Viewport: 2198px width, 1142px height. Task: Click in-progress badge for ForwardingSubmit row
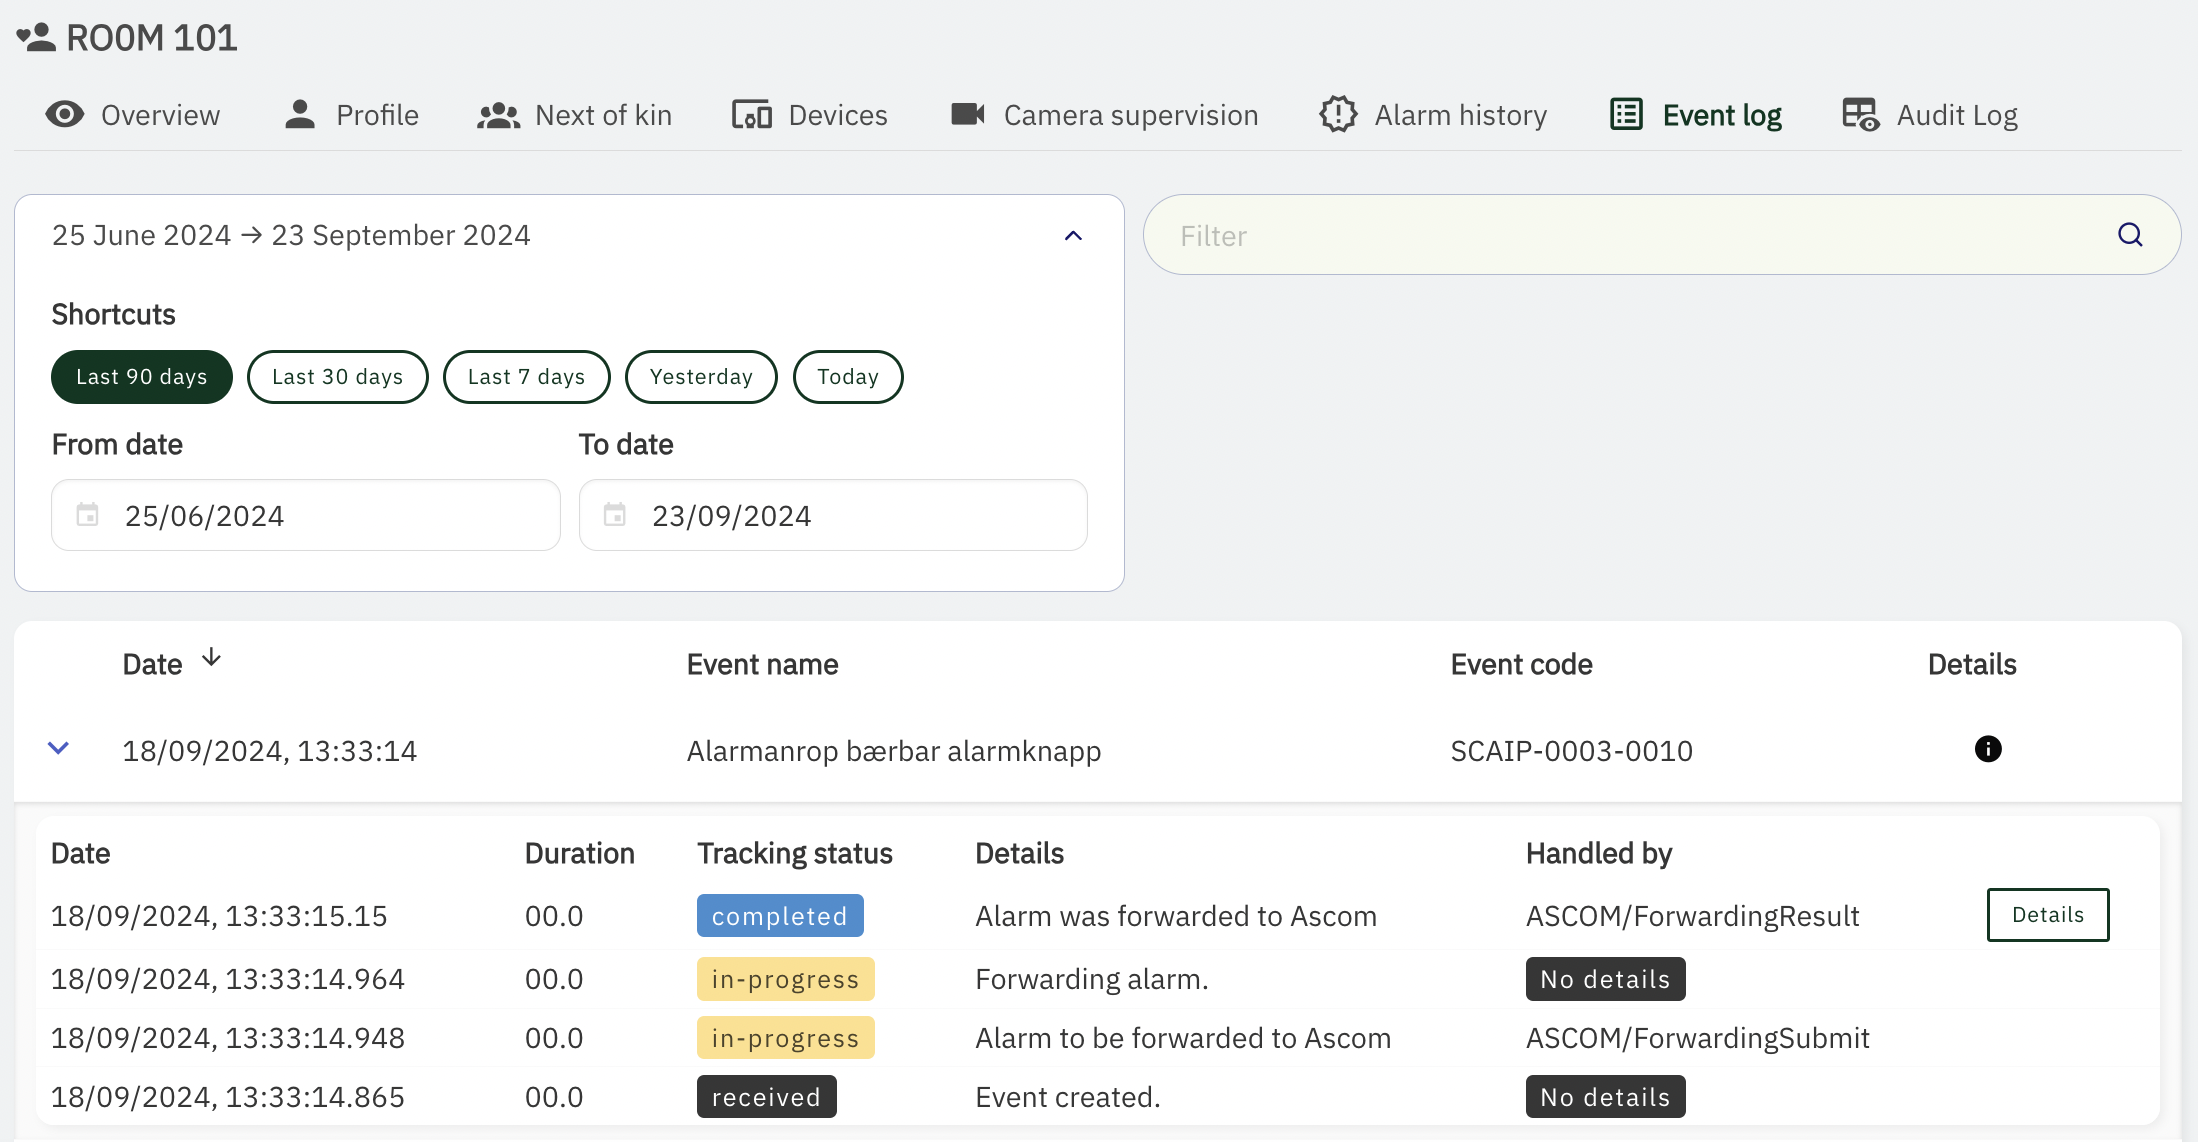click(x=786, y=1038)
